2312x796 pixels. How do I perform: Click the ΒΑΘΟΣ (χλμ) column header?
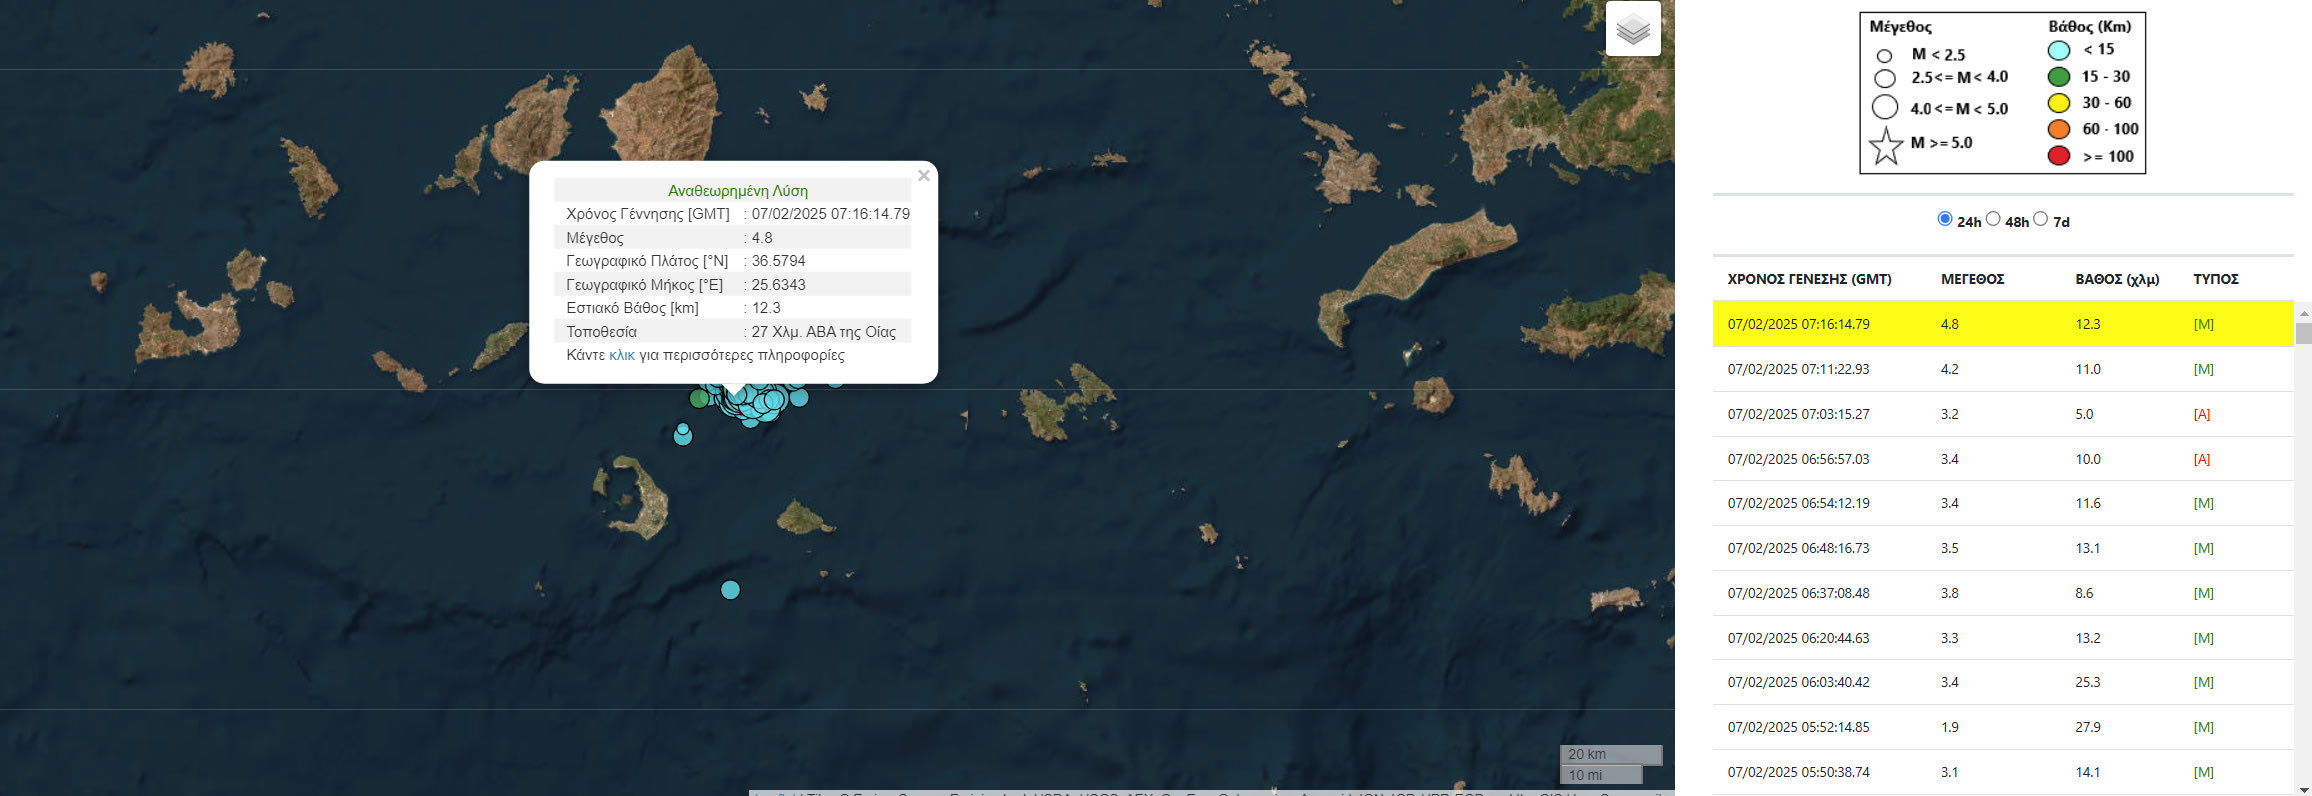(x=2116, y=279)
